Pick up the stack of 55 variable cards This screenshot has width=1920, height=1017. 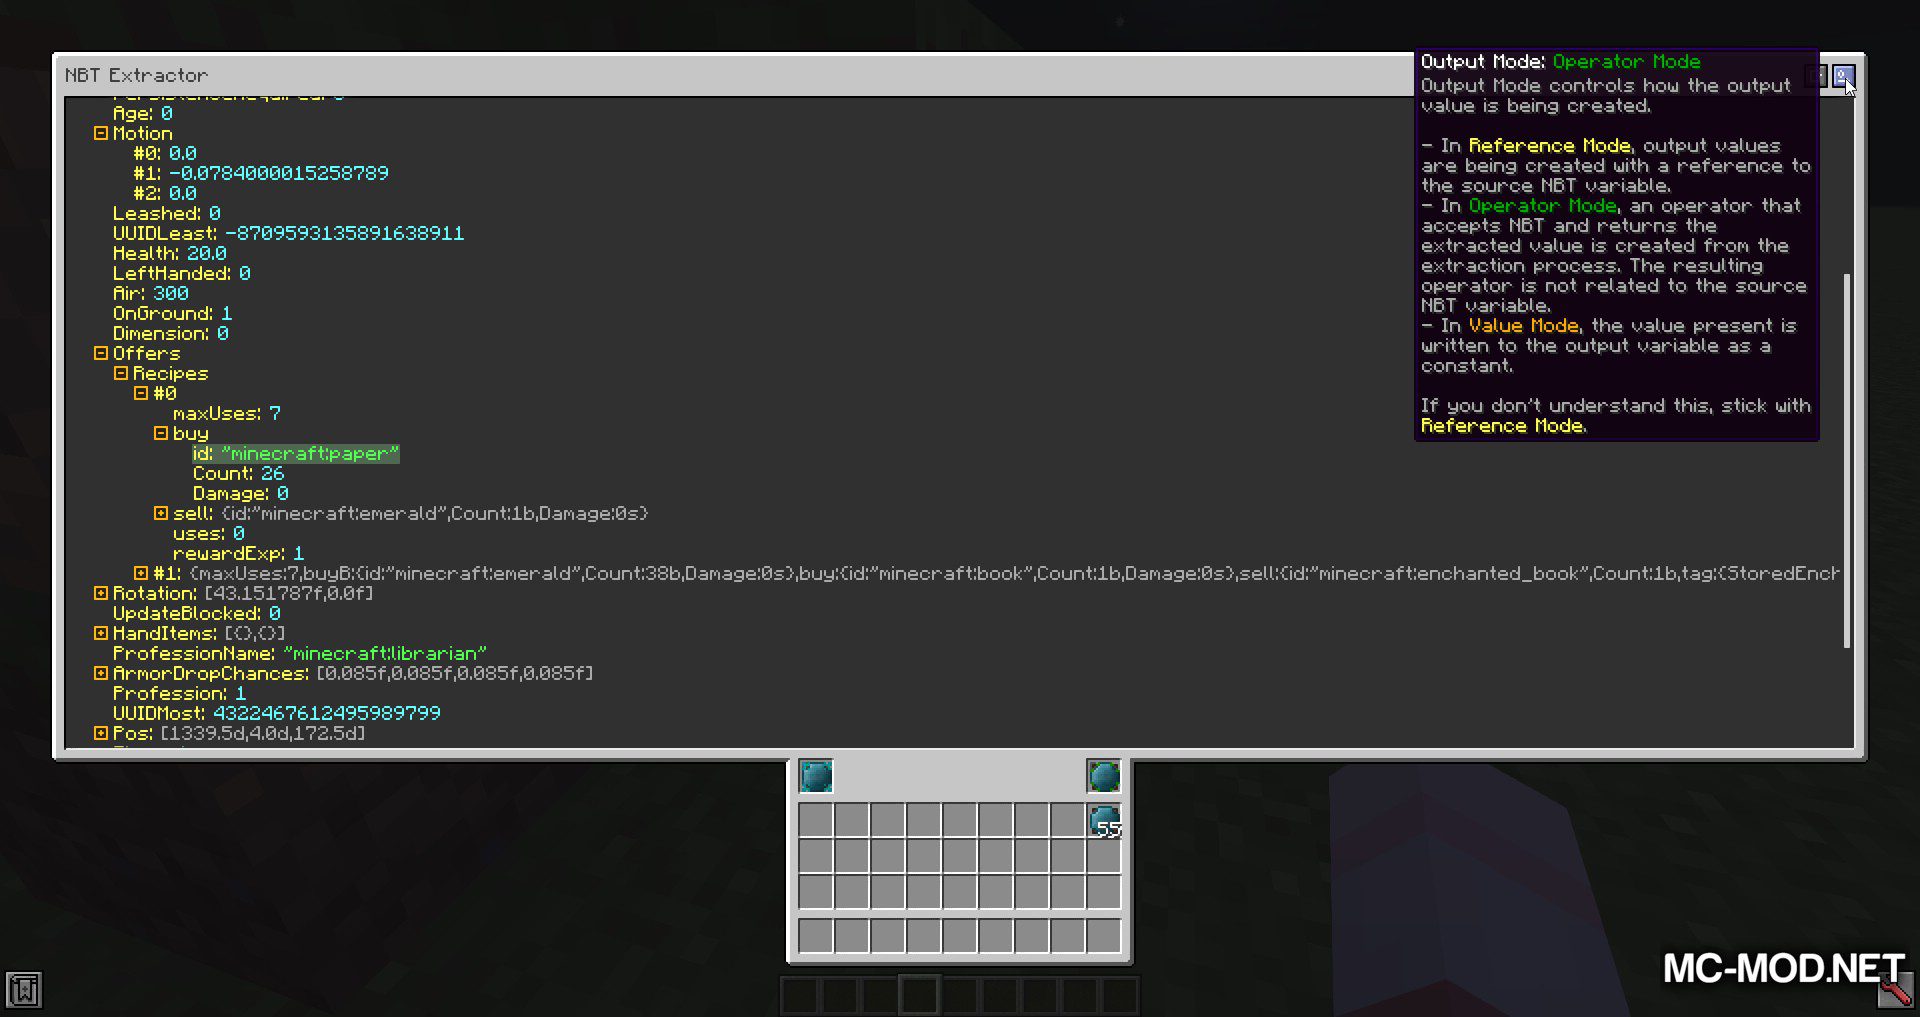click(1104, 821)
